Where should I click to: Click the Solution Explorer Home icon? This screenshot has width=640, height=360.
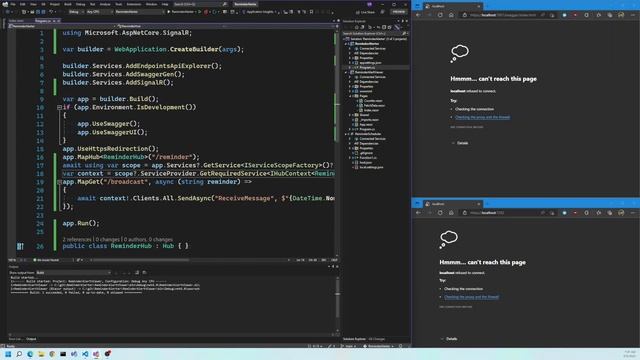pyautogui.click(x=356, y=27)
